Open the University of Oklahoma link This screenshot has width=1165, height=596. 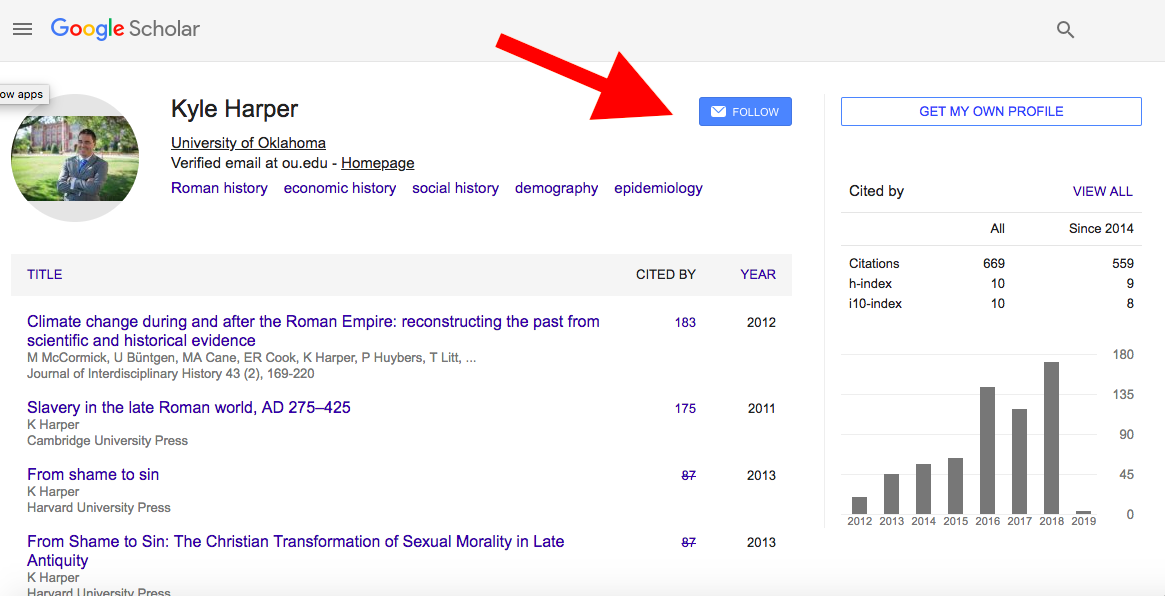click(x=248, y=143)
